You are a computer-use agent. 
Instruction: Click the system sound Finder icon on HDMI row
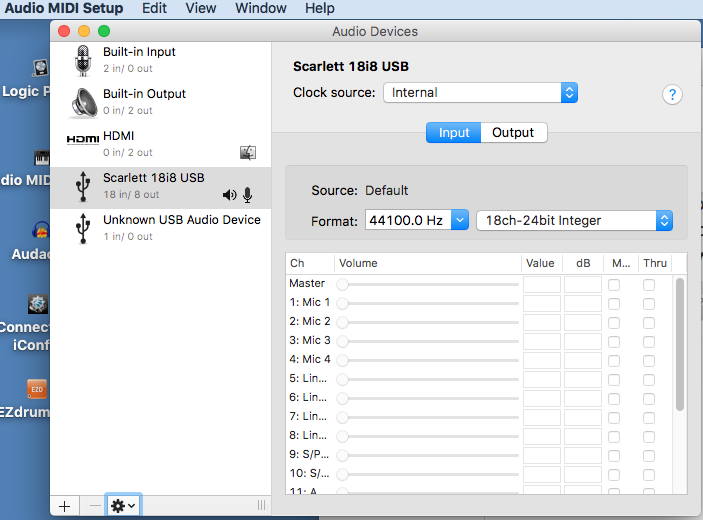pyautogui.click(x=248, y=152)
